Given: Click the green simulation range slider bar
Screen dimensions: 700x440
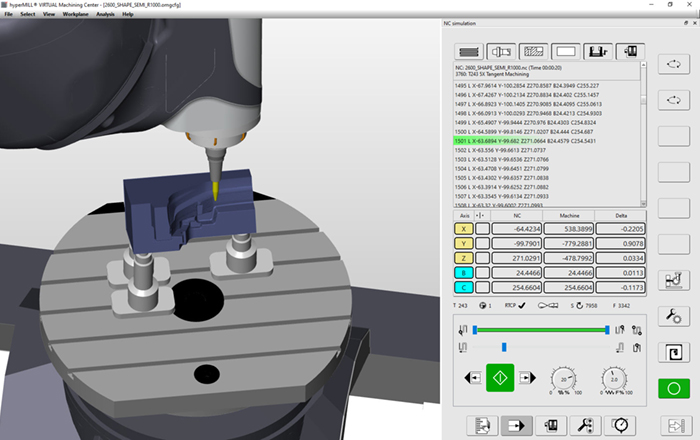Looking at the screenshot, I should point(541,330).
